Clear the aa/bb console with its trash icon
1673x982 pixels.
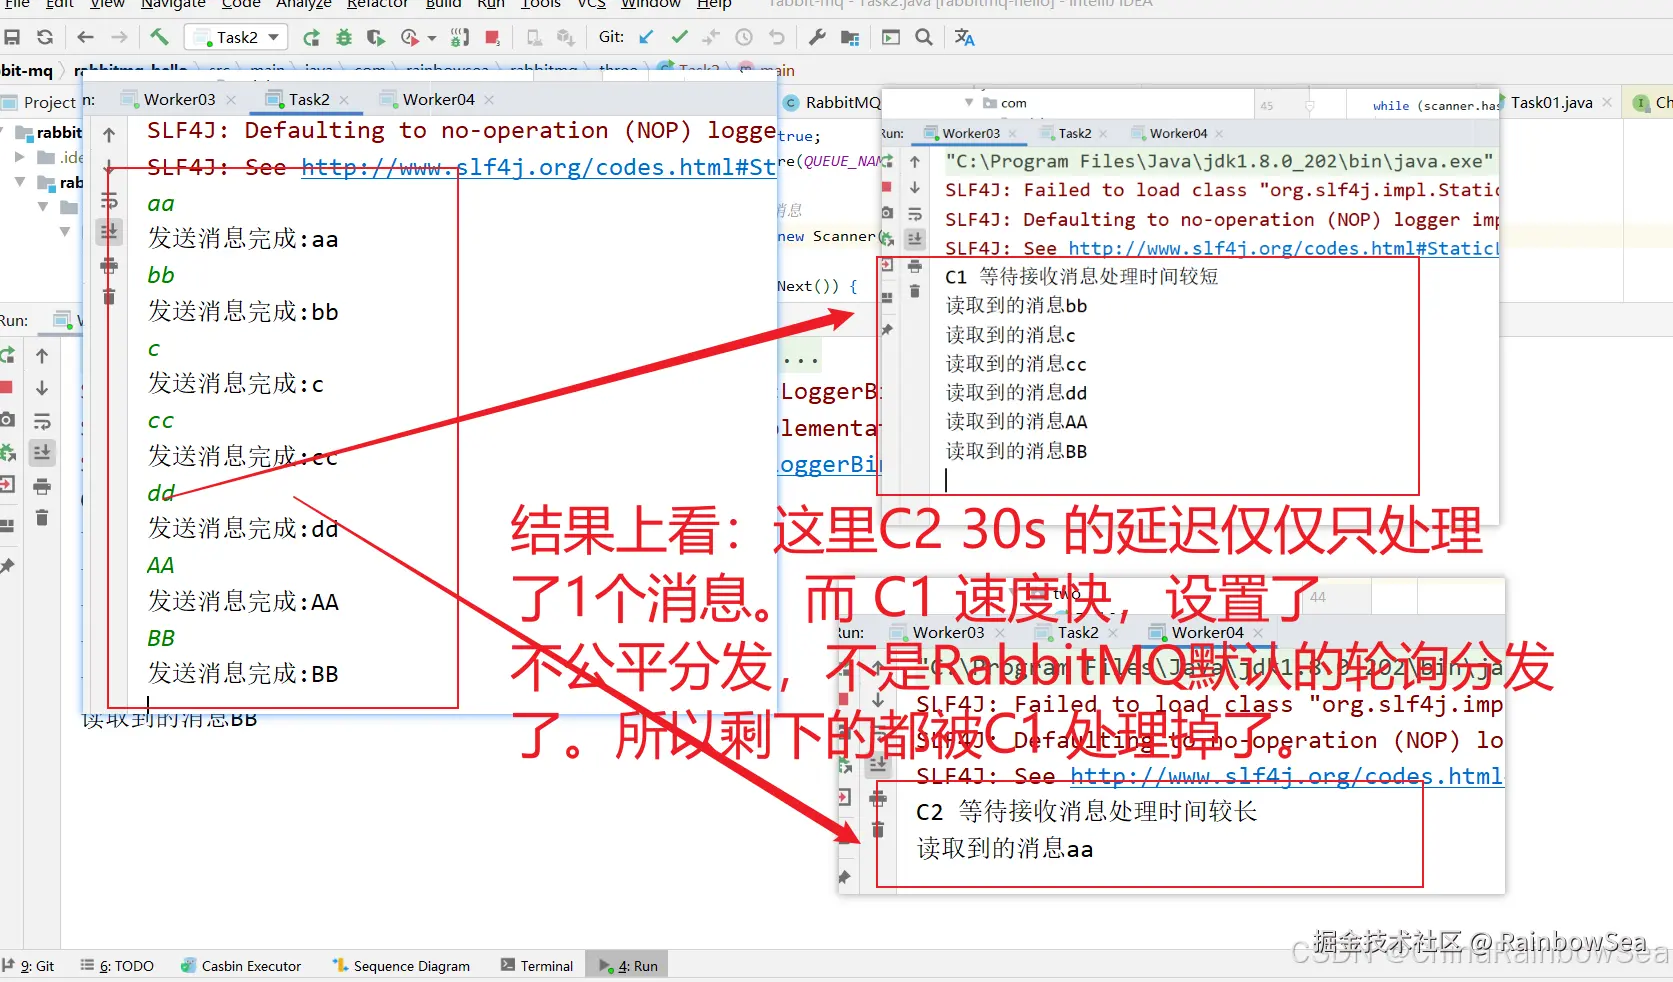coord(109,296)
